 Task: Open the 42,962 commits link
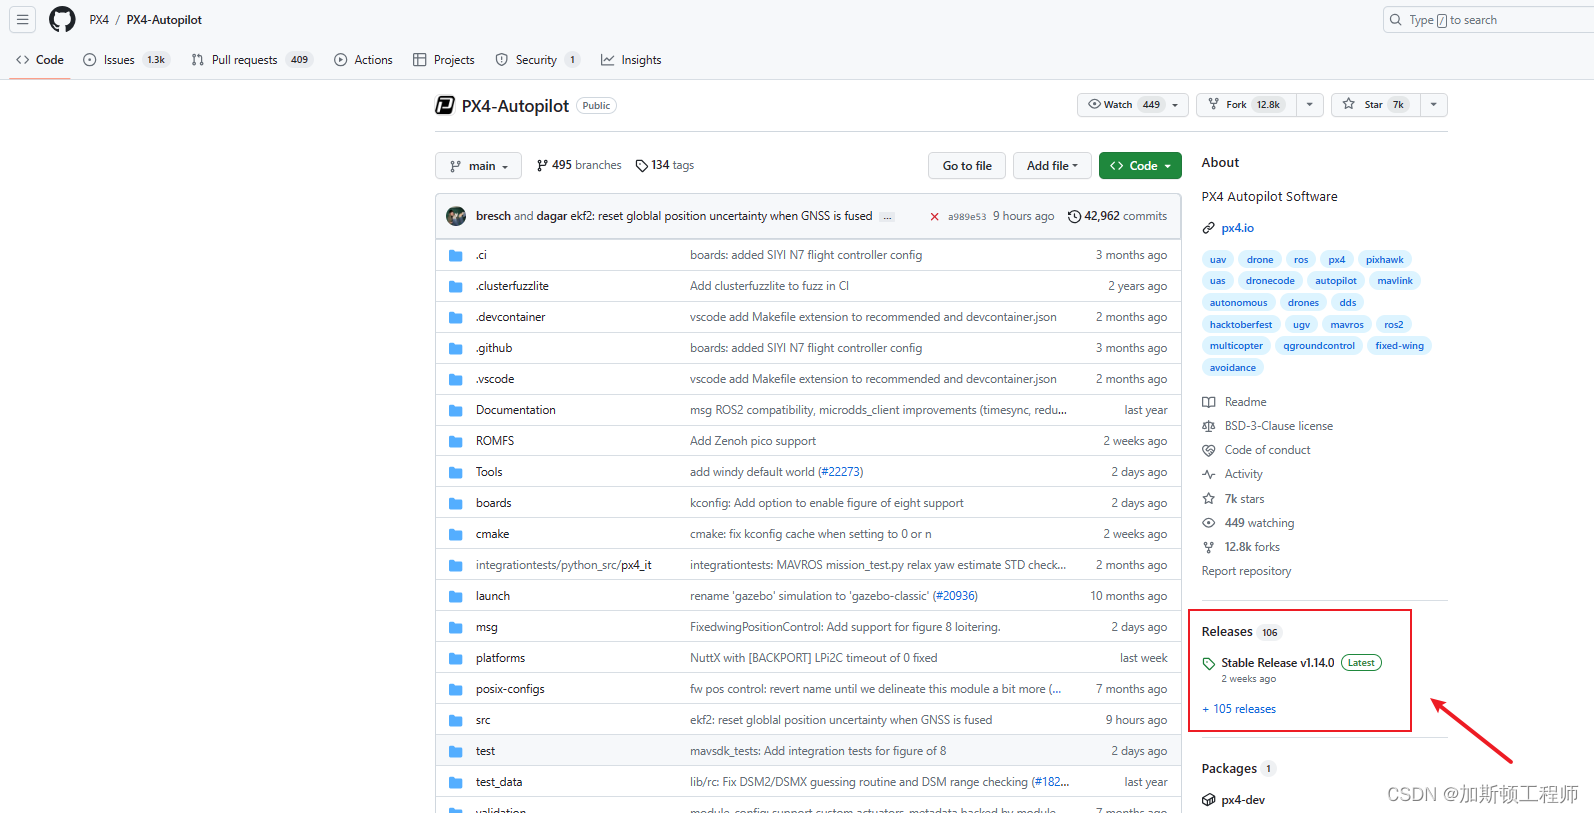coord(1117,216)
